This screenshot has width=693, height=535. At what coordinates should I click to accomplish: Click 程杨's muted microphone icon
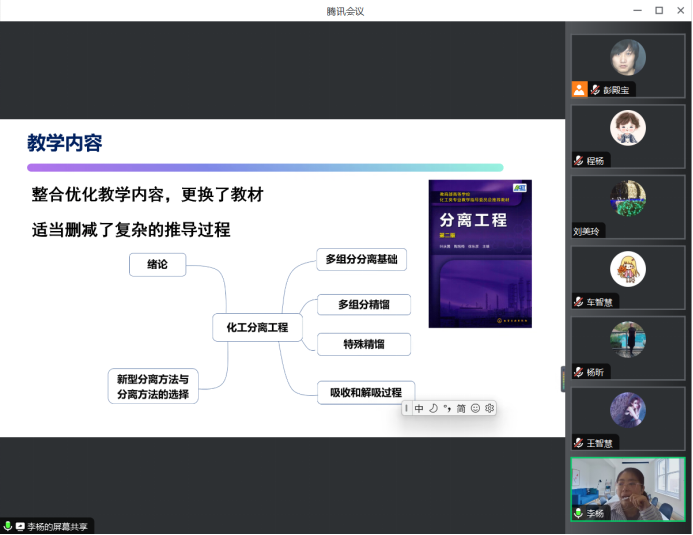[x=579, y=160]
